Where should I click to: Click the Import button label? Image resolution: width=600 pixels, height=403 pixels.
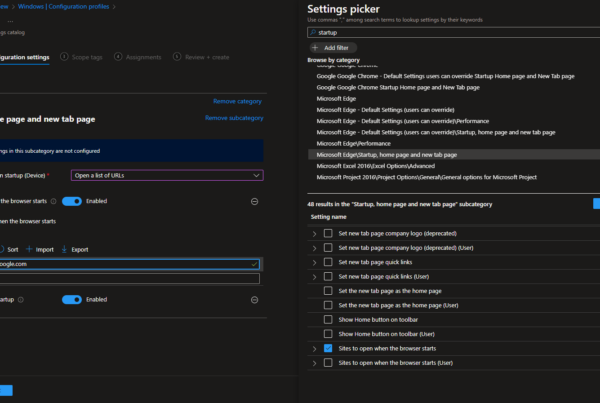click(x=44, y=250)
